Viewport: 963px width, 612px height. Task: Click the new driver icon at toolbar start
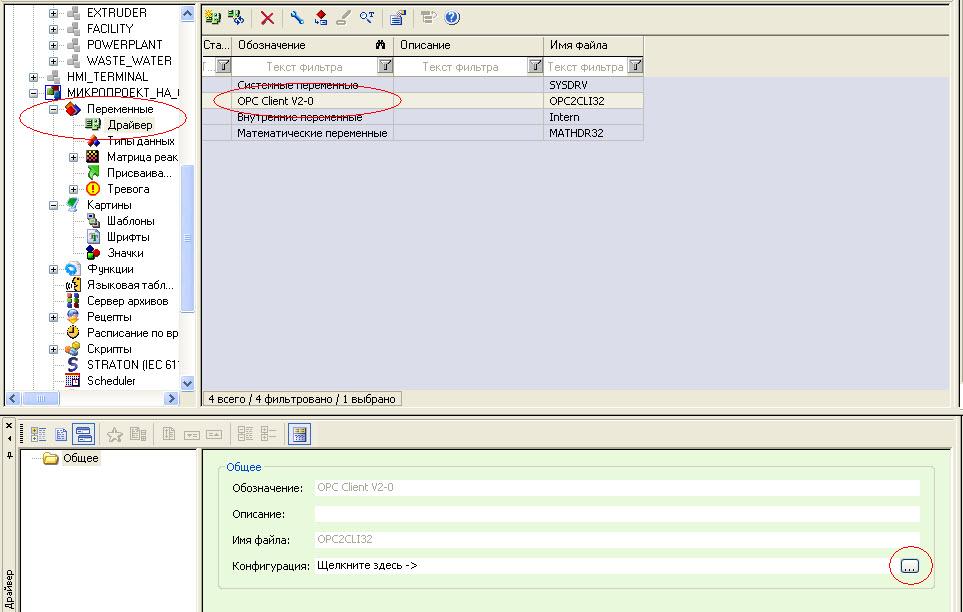(x=213, y=18)
